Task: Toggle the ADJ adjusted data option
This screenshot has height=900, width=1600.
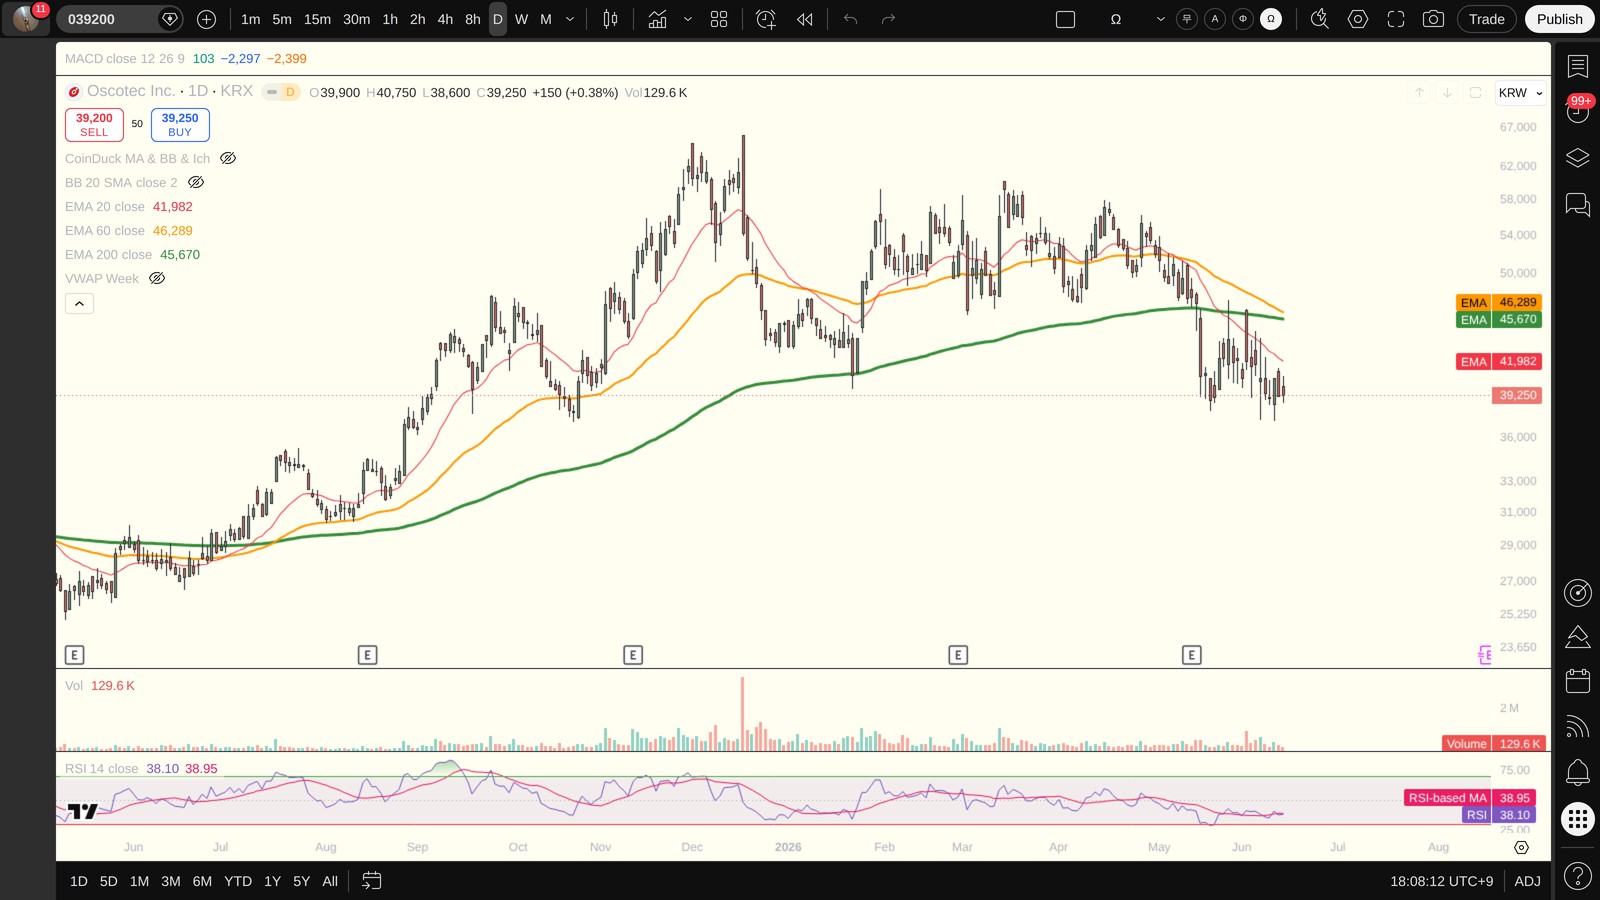Action: point(1527,881)
